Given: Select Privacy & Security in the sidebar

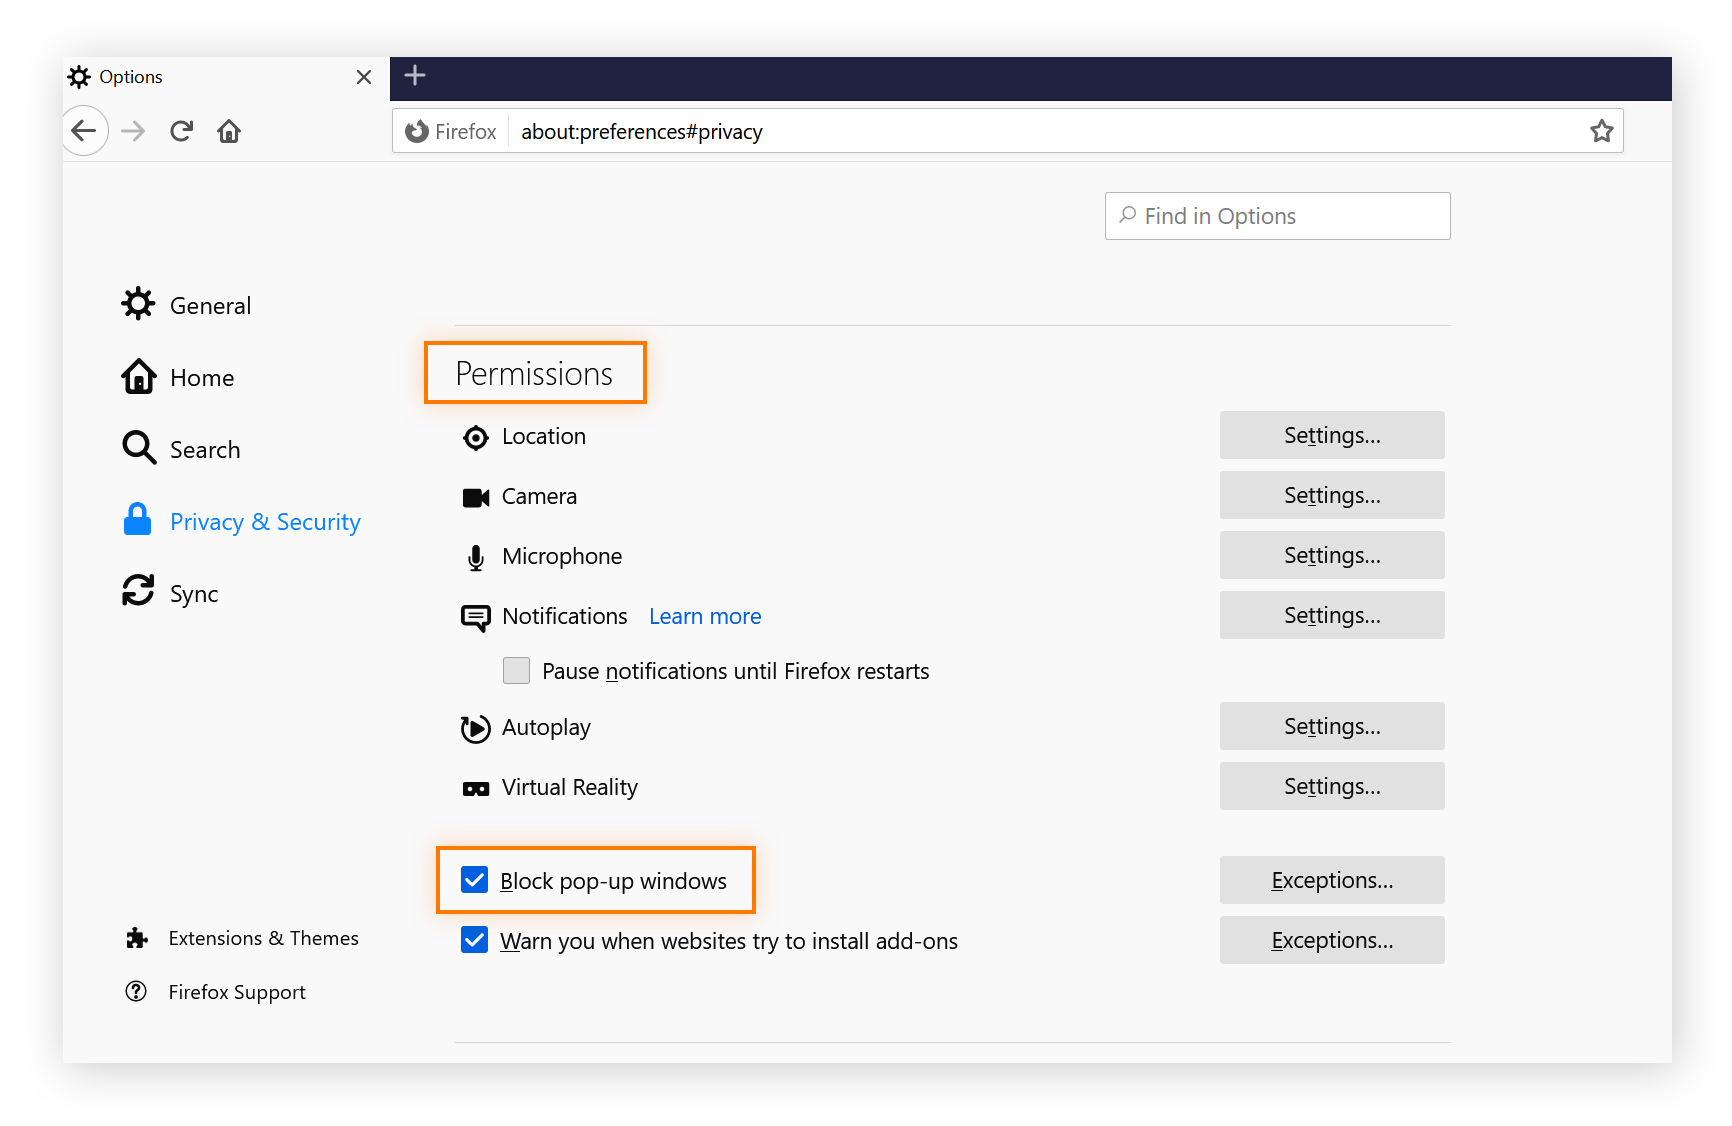Looking at the screenshot, I should 264,521.
